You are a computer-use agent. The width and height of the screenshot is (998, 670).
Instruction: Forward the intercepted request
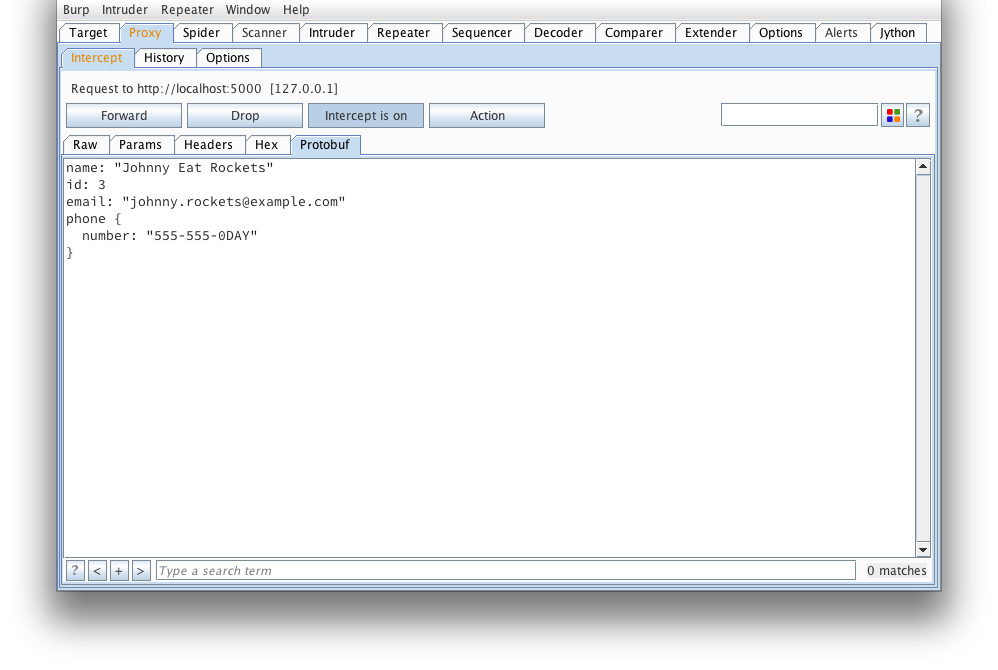(124, 116)
